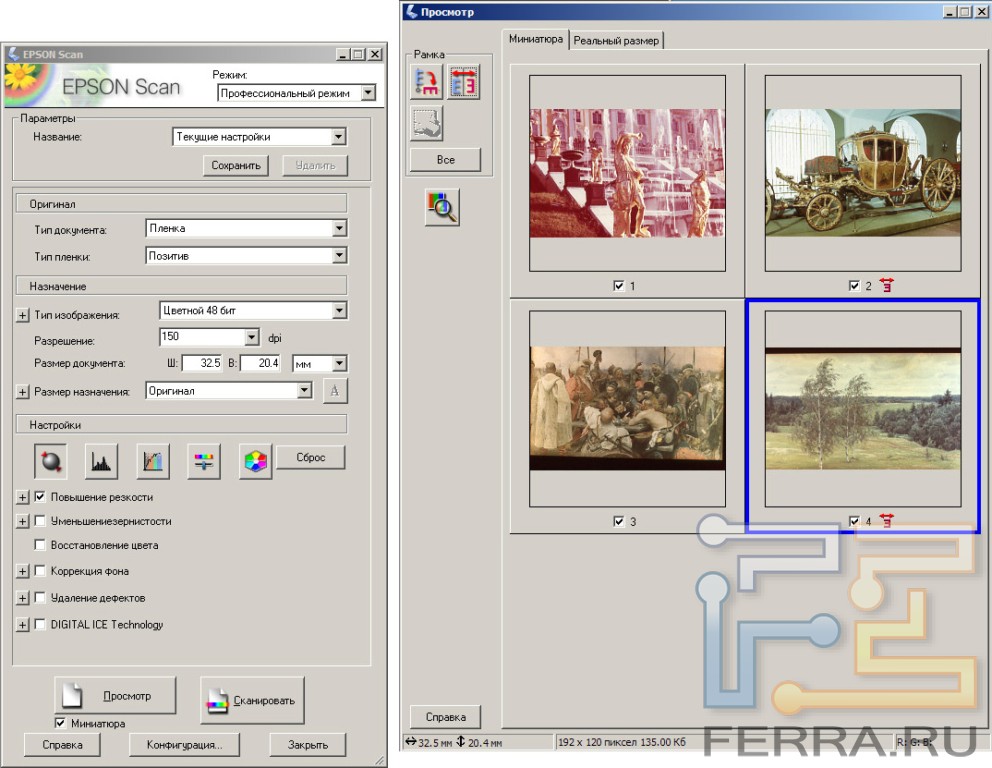Enable the Восстановление цвета checkbox

(x=40, y=545)
